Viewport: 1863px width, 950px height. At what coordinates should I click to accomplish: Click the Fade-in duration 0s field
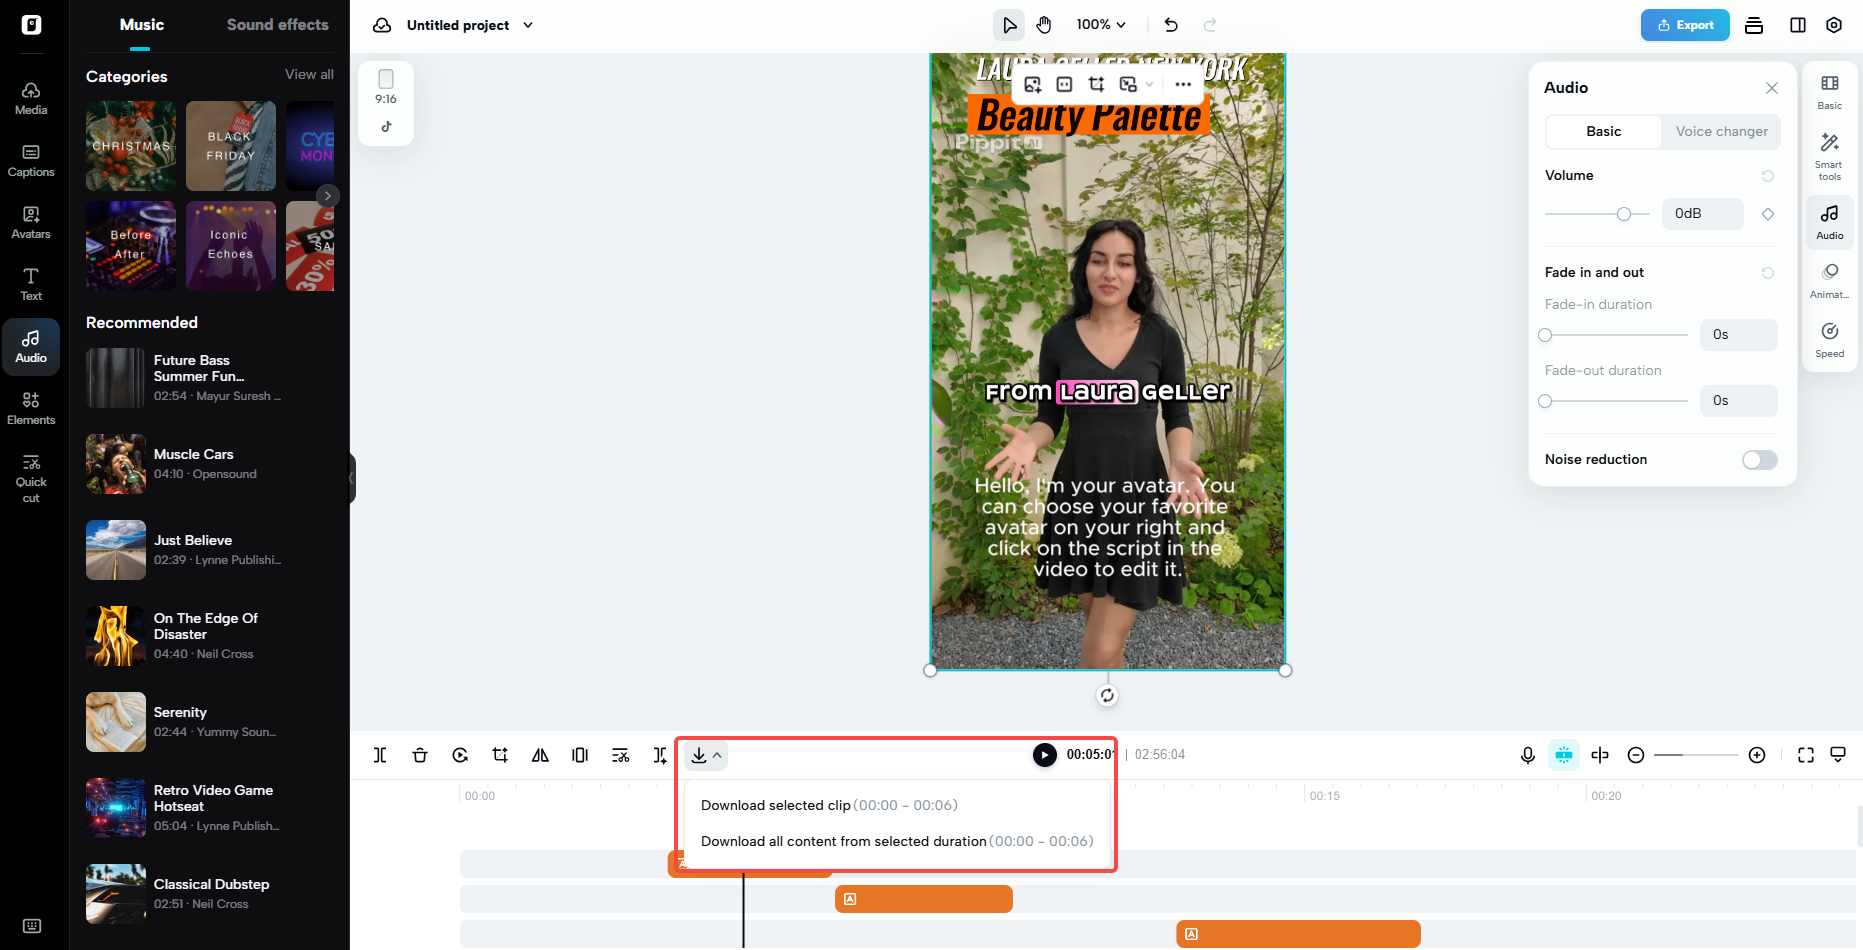click(x=1738, y=335)
